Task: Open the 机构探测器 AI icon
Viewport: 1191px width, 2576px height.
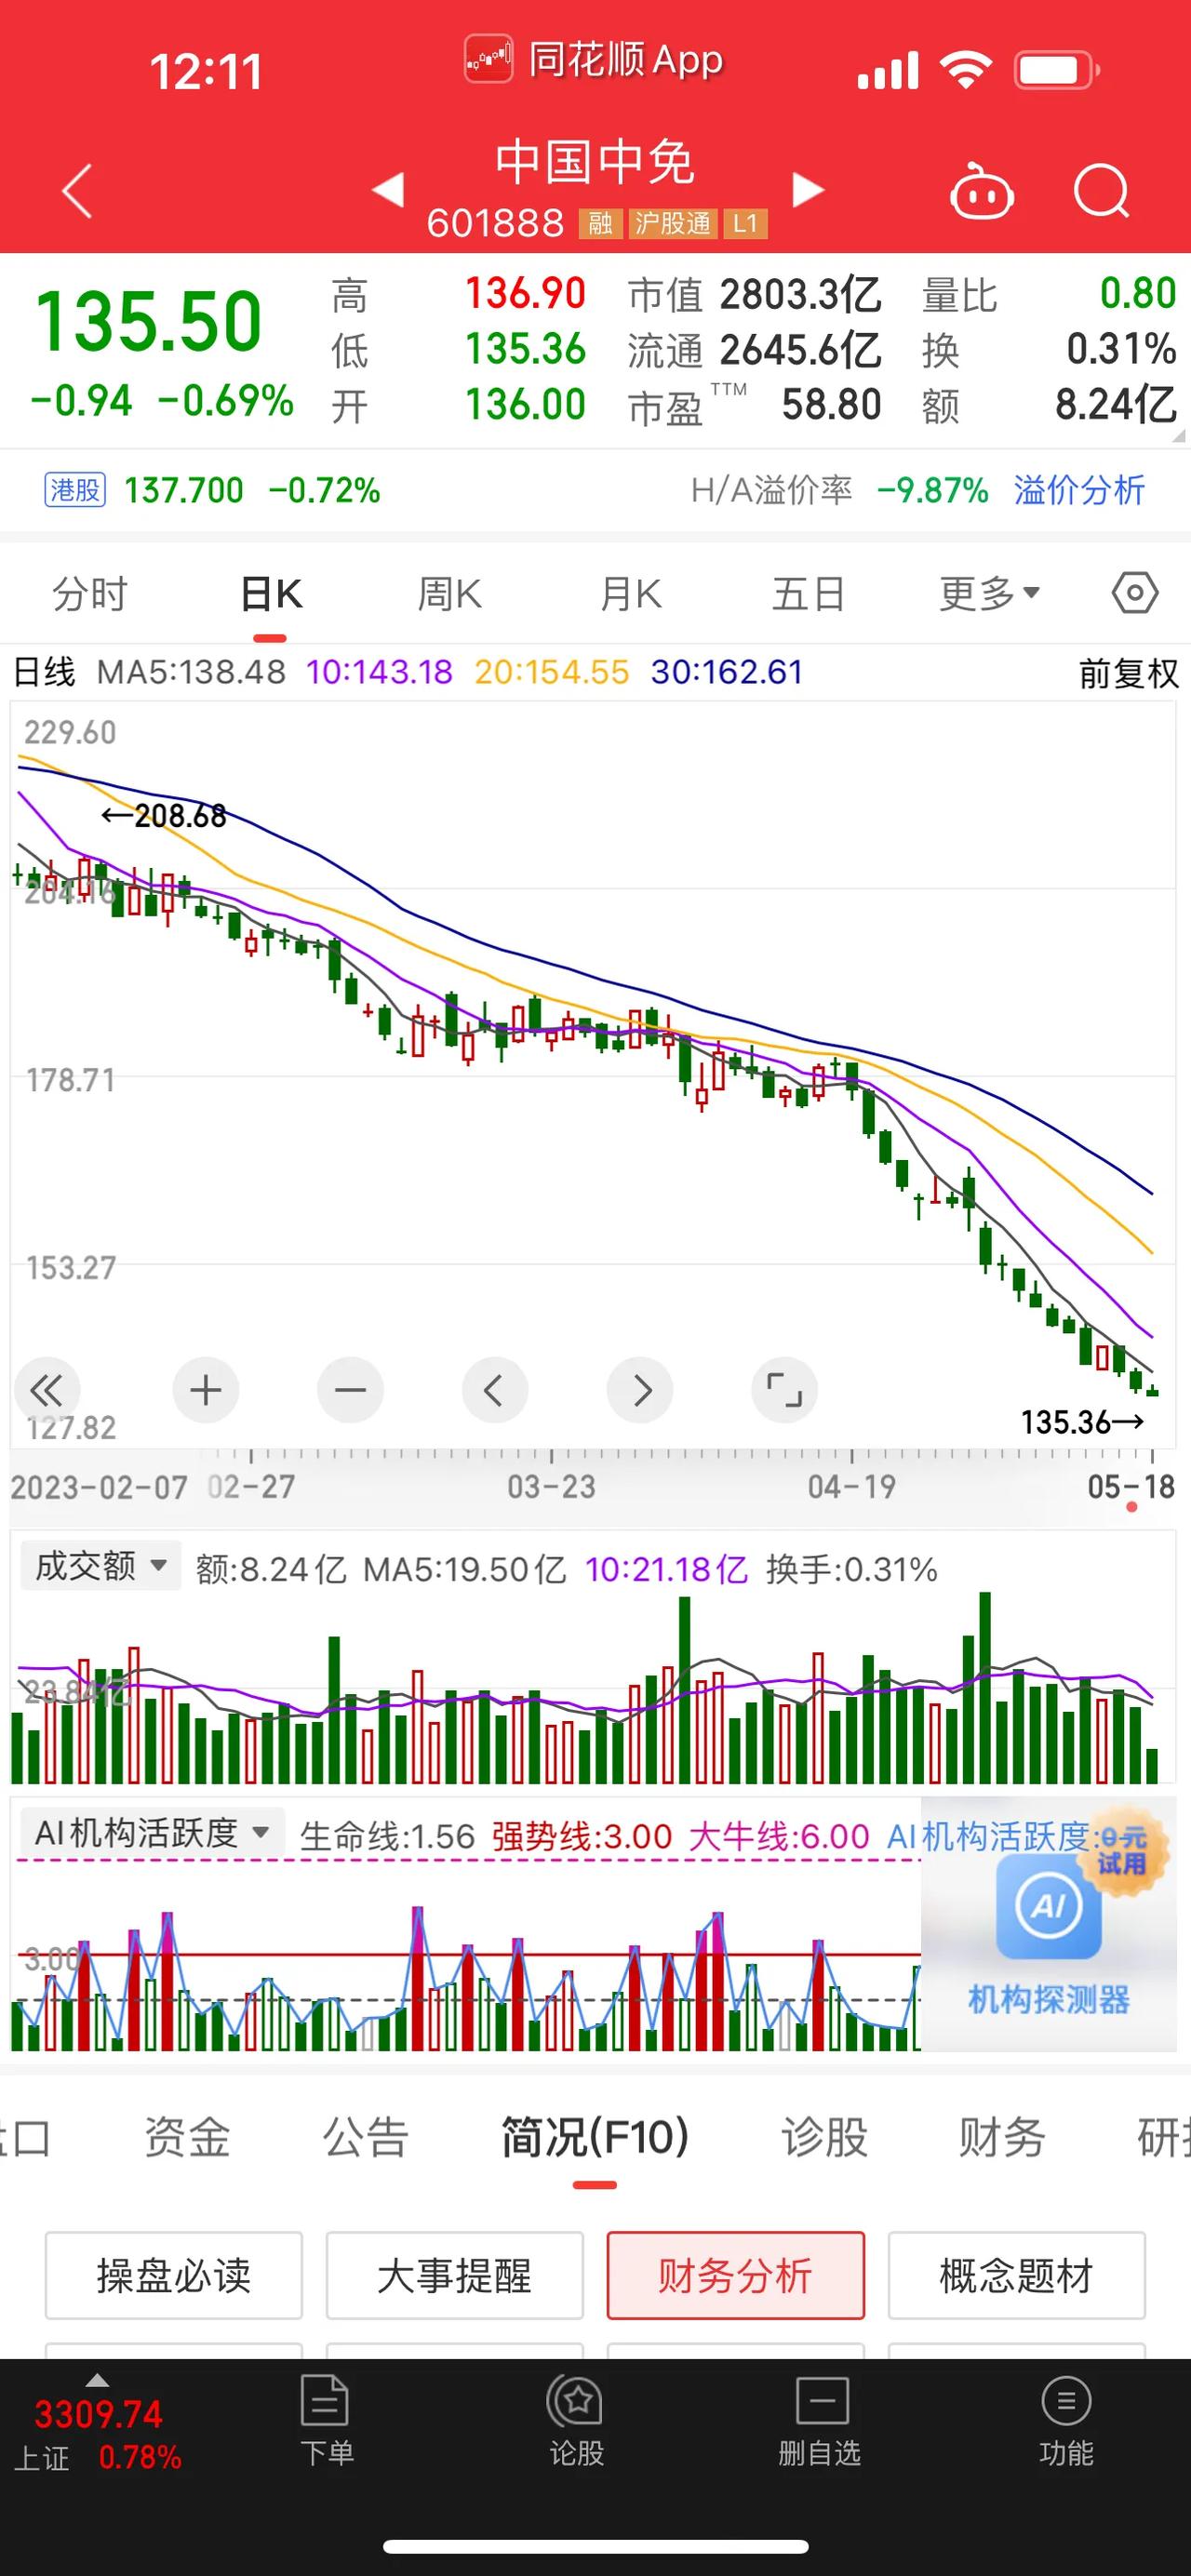Action: tap(1048, 1905)
